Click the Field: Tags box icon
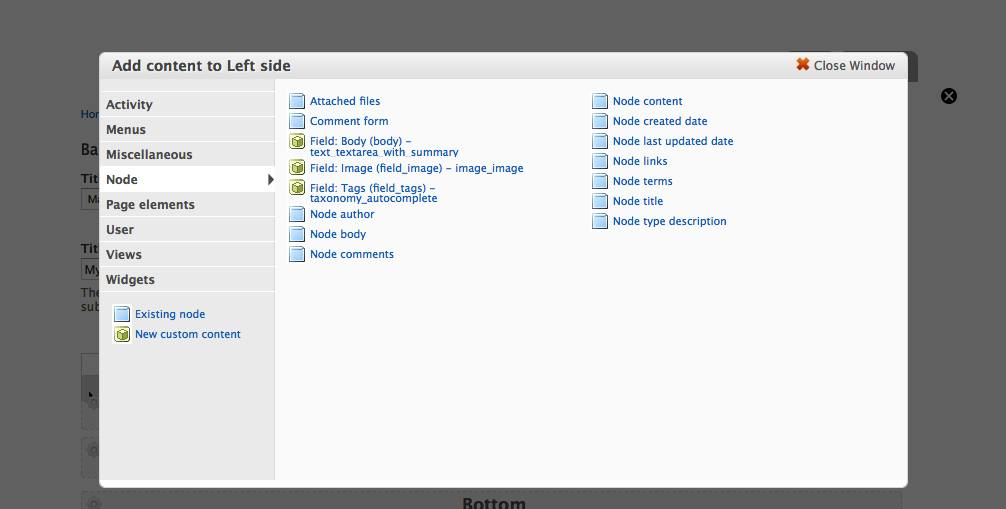The height and width of the screenshot is (509, 1006). pyautogui.click(x=297, y=187)
